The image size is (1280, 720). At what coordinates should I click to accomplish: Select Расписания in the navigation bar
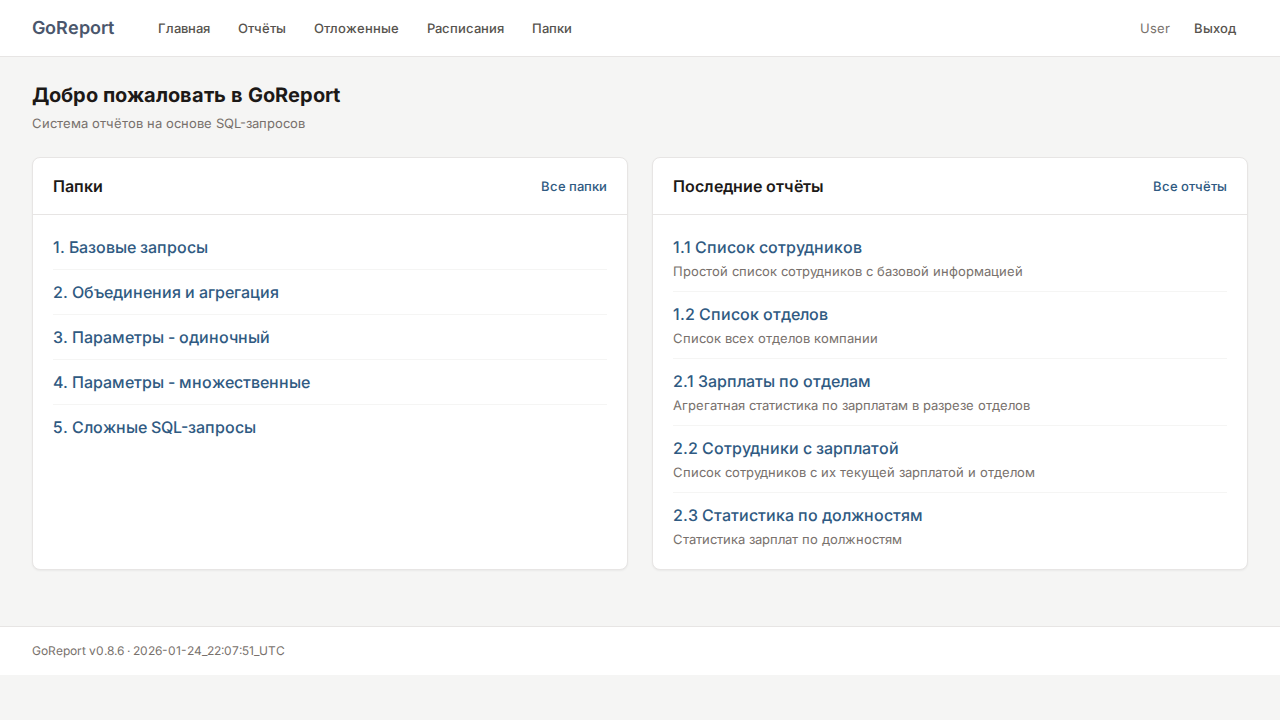465,28
